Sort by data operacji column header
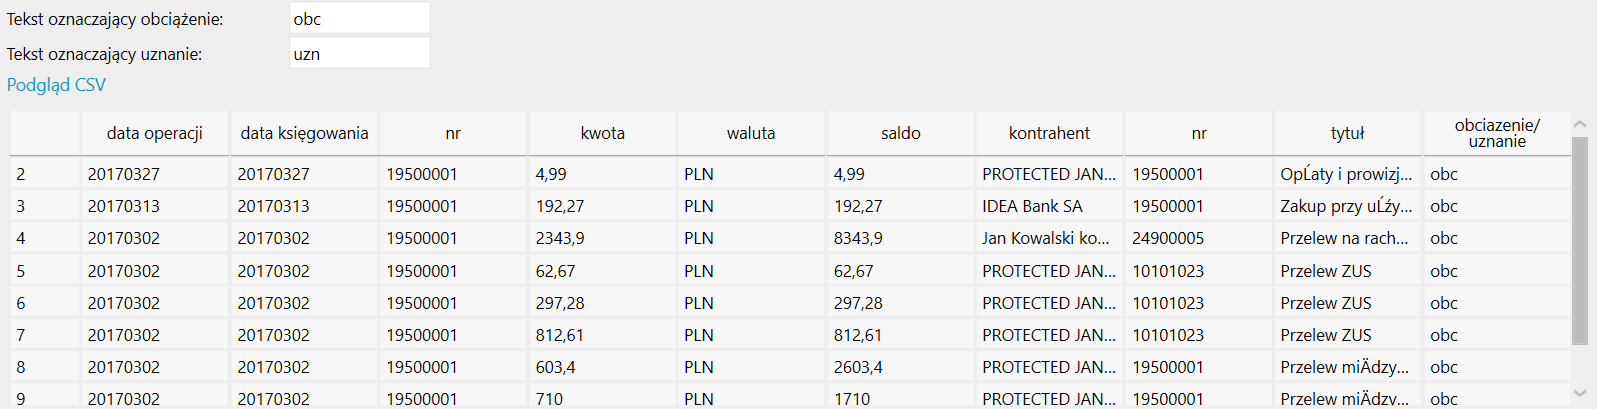 tap(155, 133)
